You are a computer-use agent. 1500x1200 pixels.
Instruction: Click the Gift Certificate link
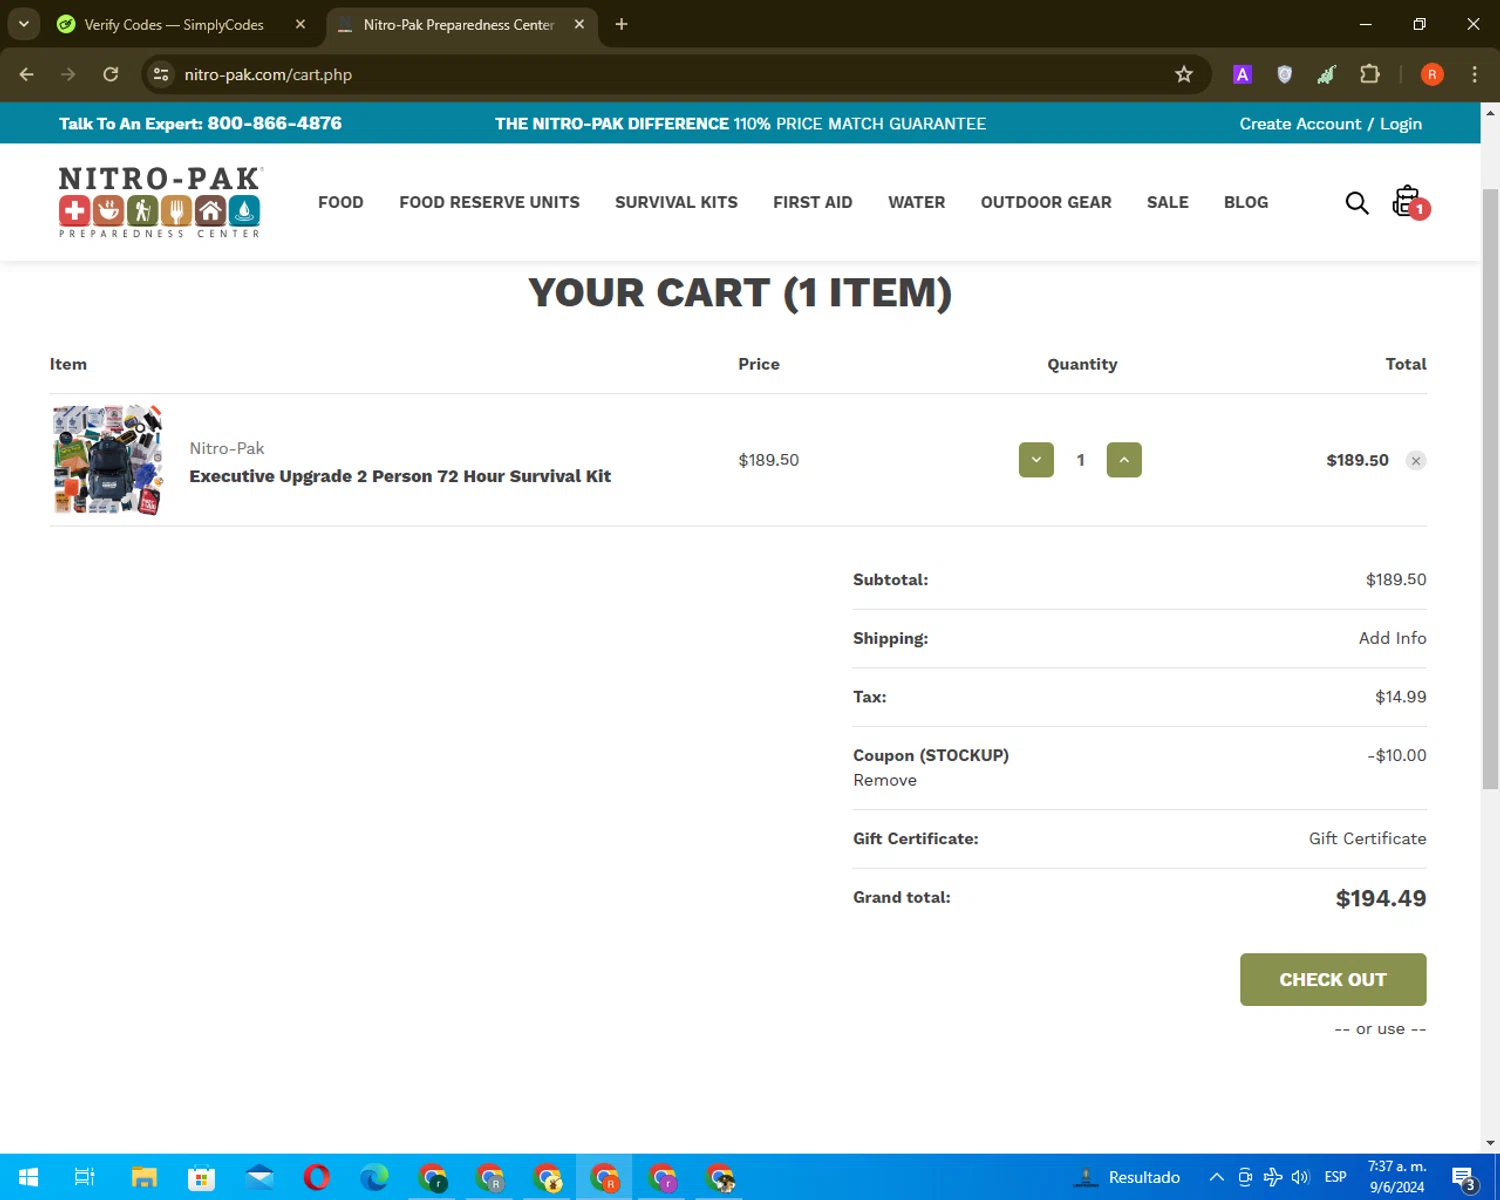[x=1367, y=838]
